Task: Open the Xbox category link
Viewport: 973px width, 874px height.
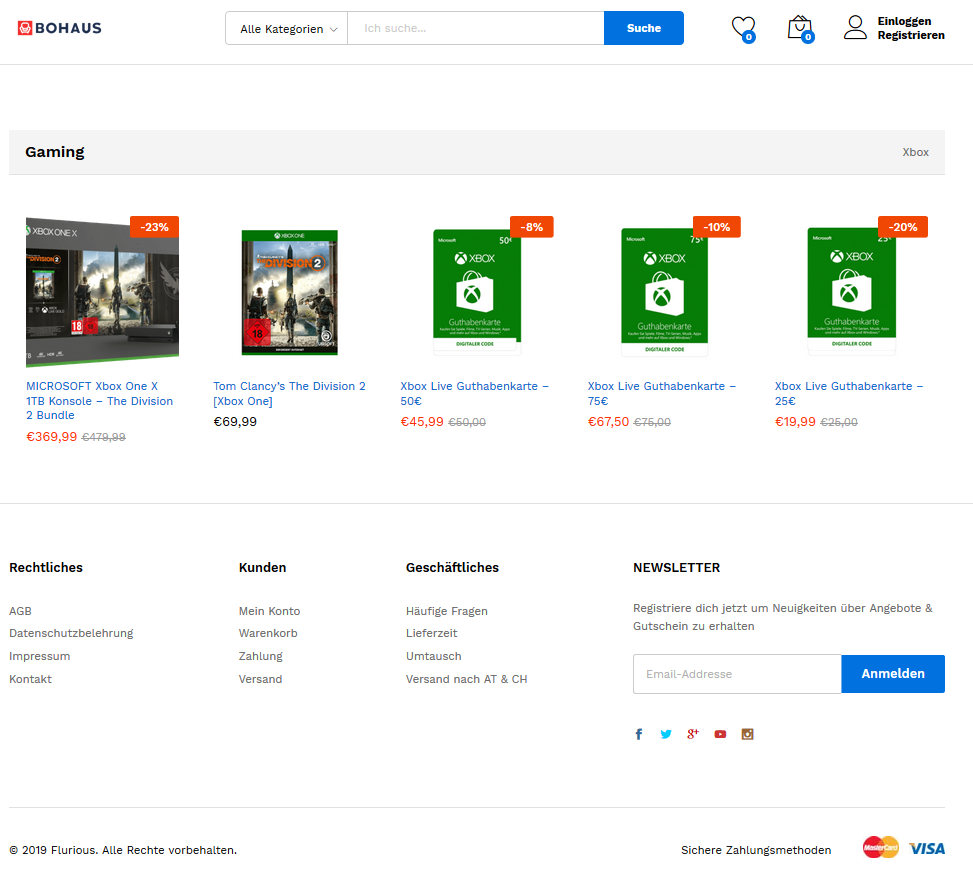Action: click(x=915, y=152)
